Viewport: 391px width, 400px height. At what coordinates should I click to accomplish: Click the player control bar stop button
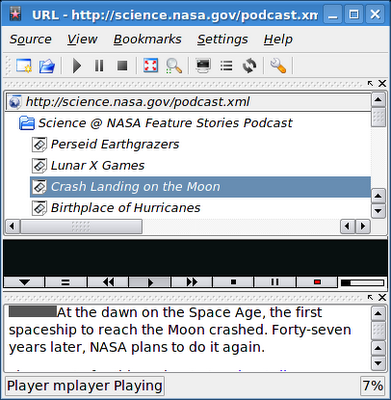[233, 282]
